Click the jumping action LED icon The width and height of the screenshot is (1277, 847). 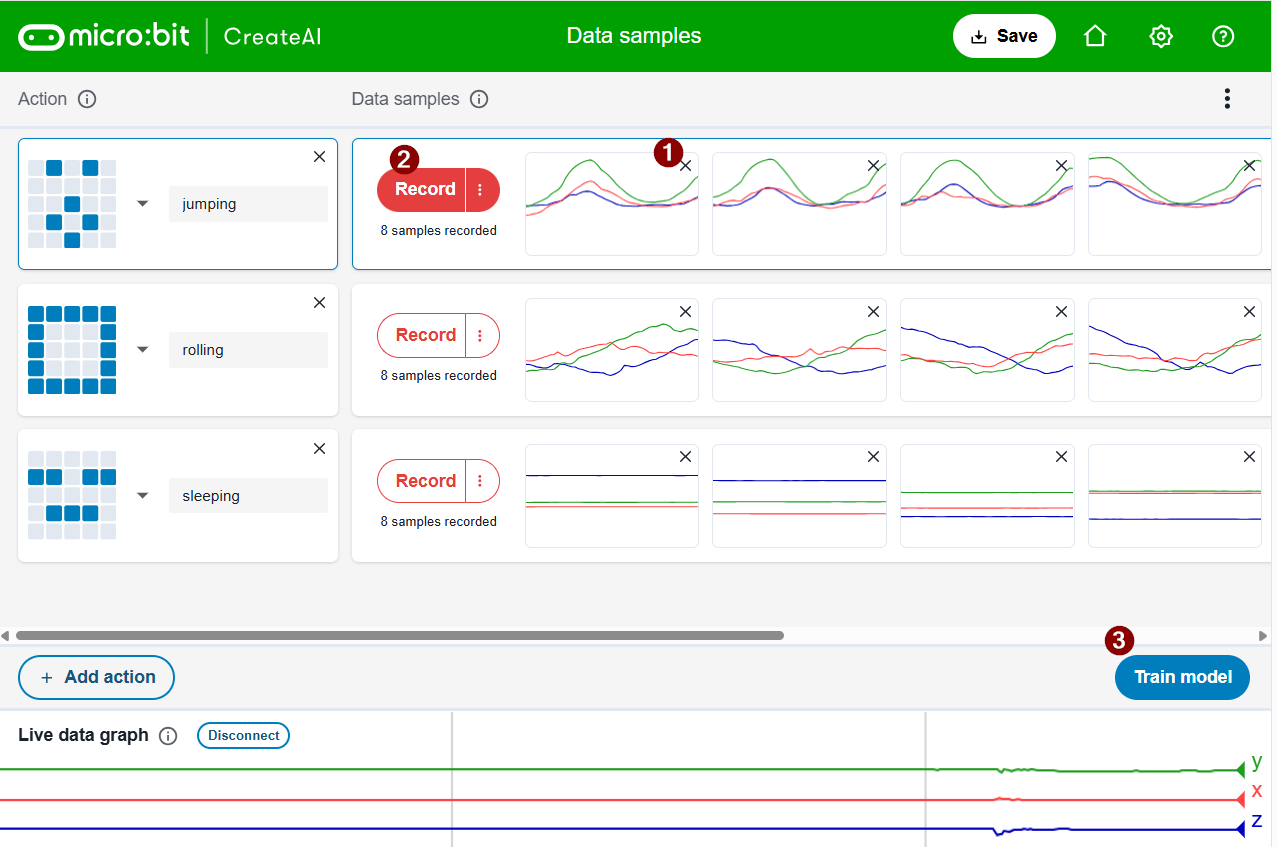point(72,204)
